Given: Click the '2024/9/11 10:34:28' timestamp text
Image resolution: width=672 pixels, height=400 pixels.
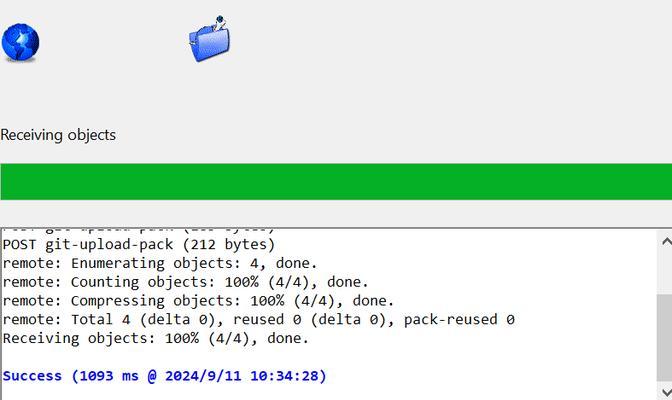Looking at the screenshot, I should pos(242,376).
